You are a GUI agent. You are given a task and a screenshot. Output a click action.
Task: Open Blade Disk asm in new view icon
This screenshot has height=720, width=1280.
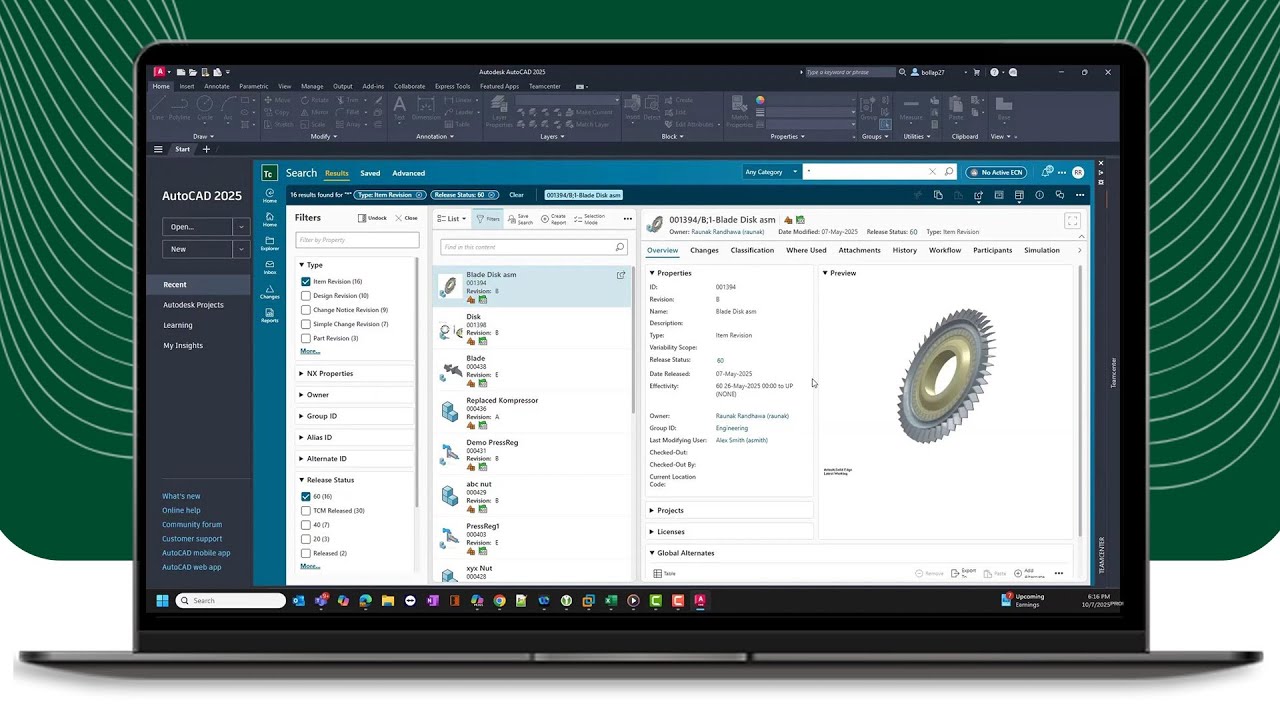coord(621,275)
